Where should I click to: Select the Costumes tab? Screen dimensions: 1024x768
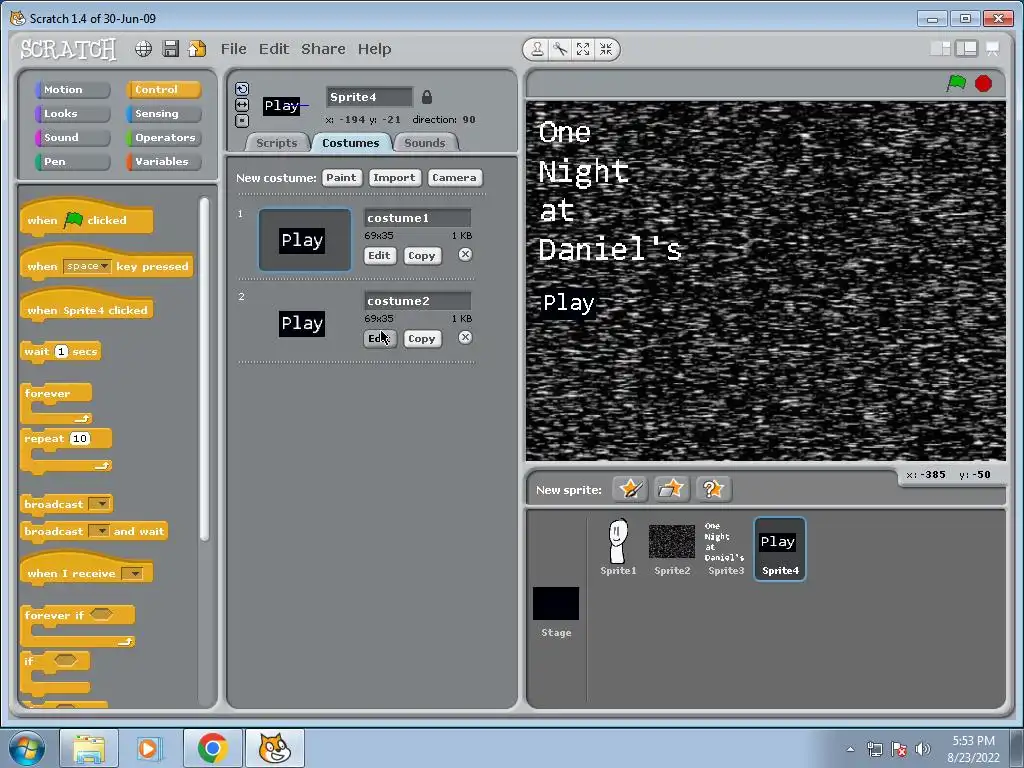351,143
